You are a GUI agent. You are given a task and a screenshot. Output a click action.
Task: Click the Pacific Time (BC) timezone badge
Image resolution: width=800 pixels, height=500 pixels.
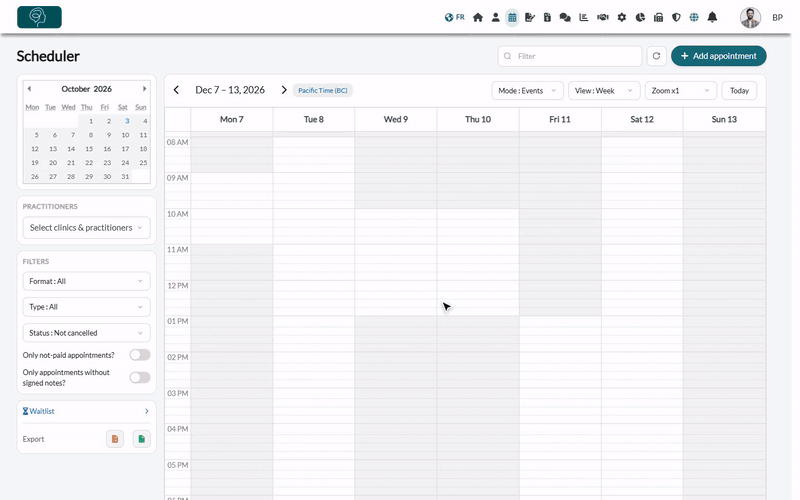[322, 90]
